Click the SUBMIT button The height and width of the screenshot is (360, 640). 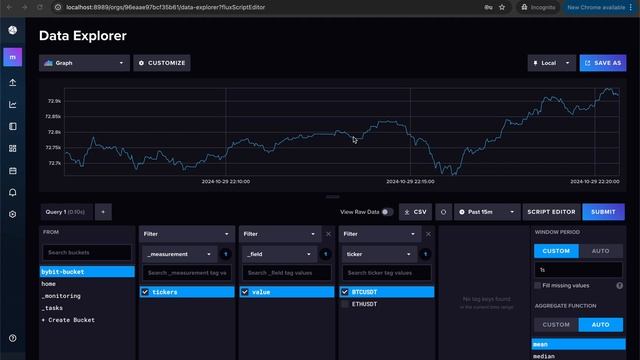pos(603,212)
